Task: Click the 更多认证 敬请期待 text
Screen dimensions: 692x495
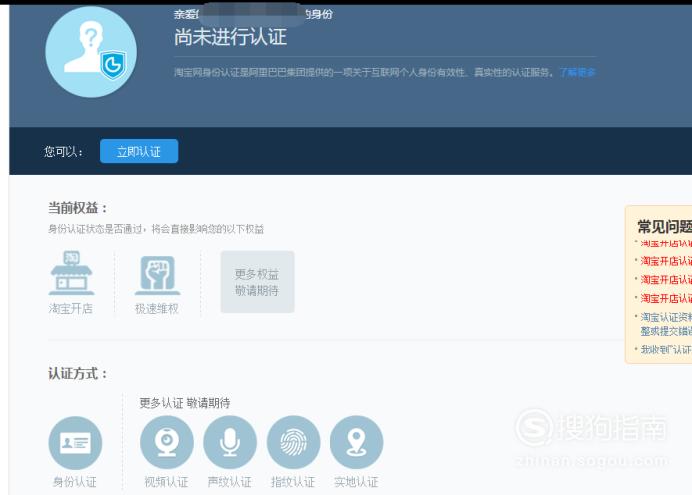Action: click(x=185, y=403)
